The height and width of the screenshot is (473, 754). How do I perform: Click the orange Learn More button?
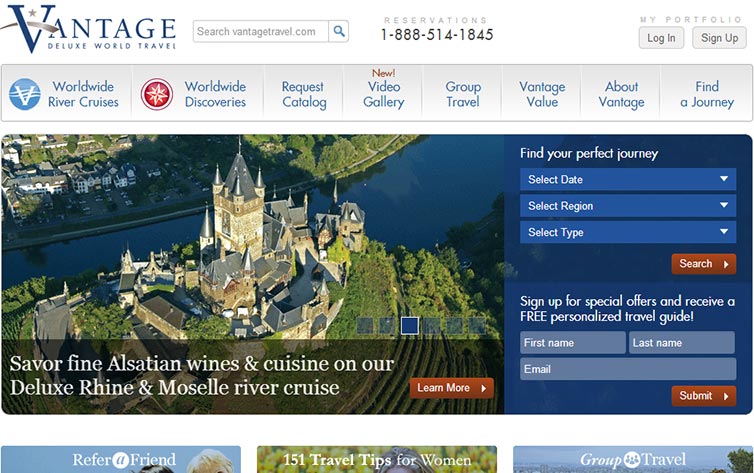click(452, 388)
